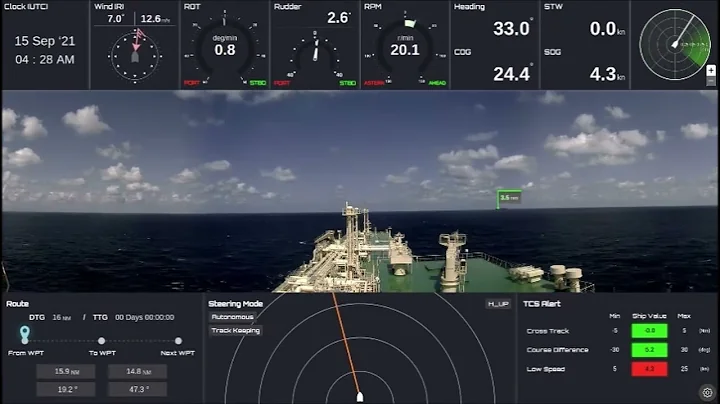Select Autonomous steering mode
This screenshot has height=404, width=720.
[x=232, y=317]
